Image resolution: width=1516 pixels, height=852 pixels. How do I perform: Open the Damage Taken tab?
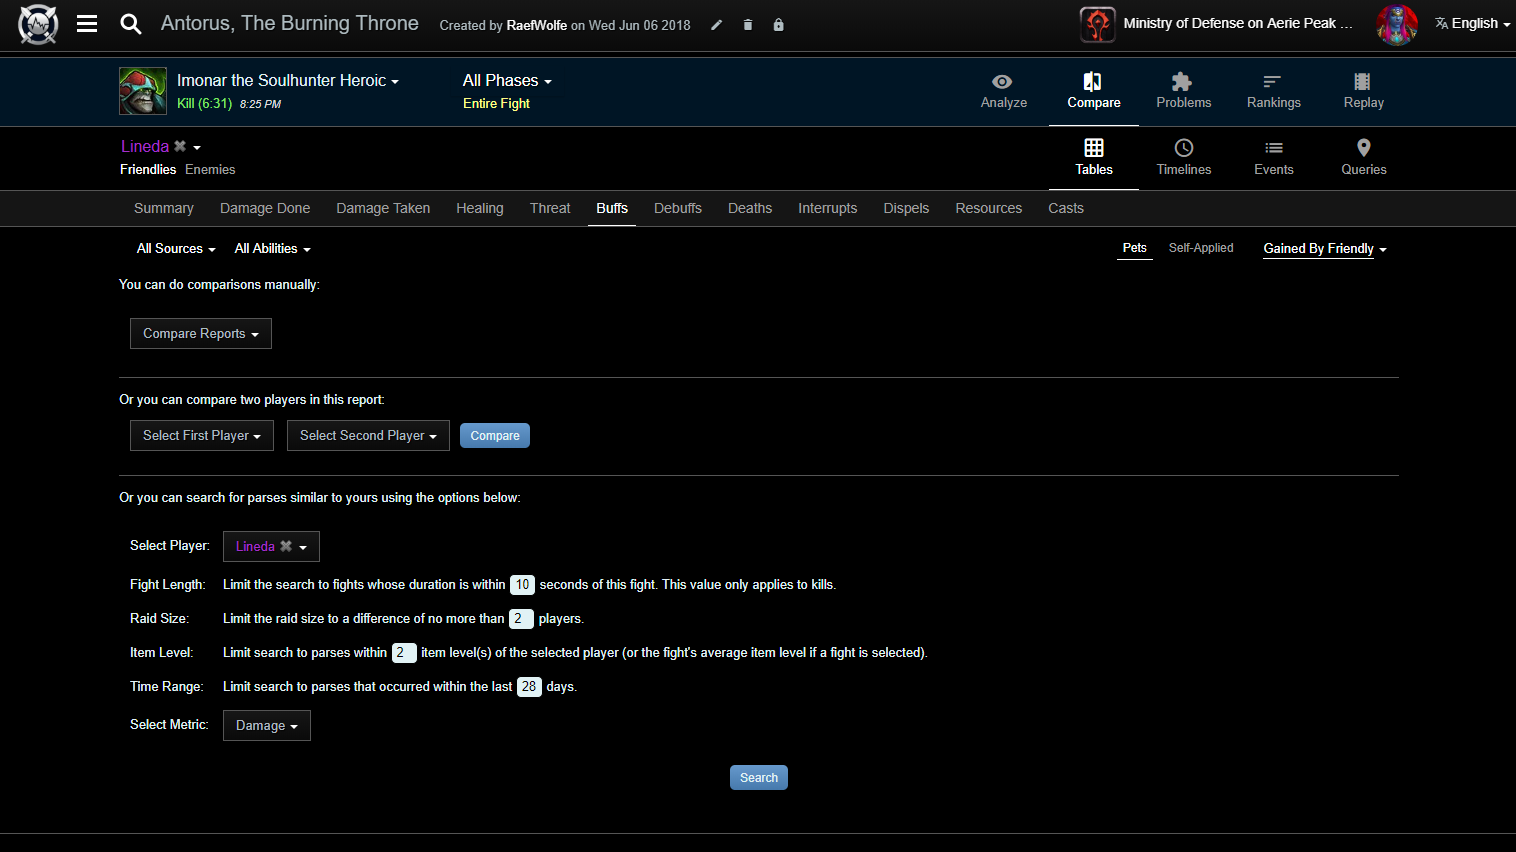pyautogui.click(x=383, y=208)
